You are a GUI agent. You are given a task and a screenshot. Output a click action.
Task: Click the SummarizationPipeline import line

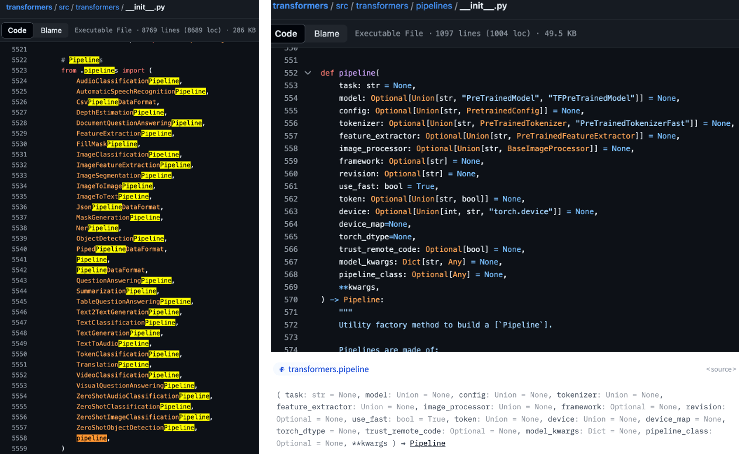point(117,291)
